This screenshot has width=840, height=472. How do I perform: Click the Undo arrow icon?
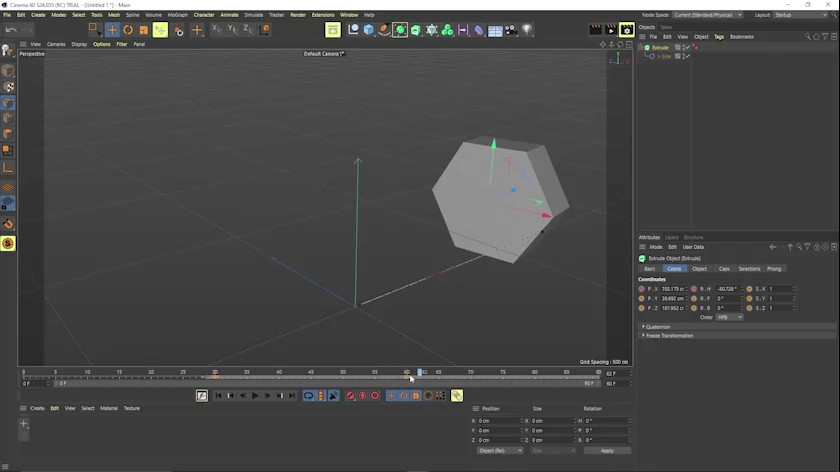click(x=10, y=30)
